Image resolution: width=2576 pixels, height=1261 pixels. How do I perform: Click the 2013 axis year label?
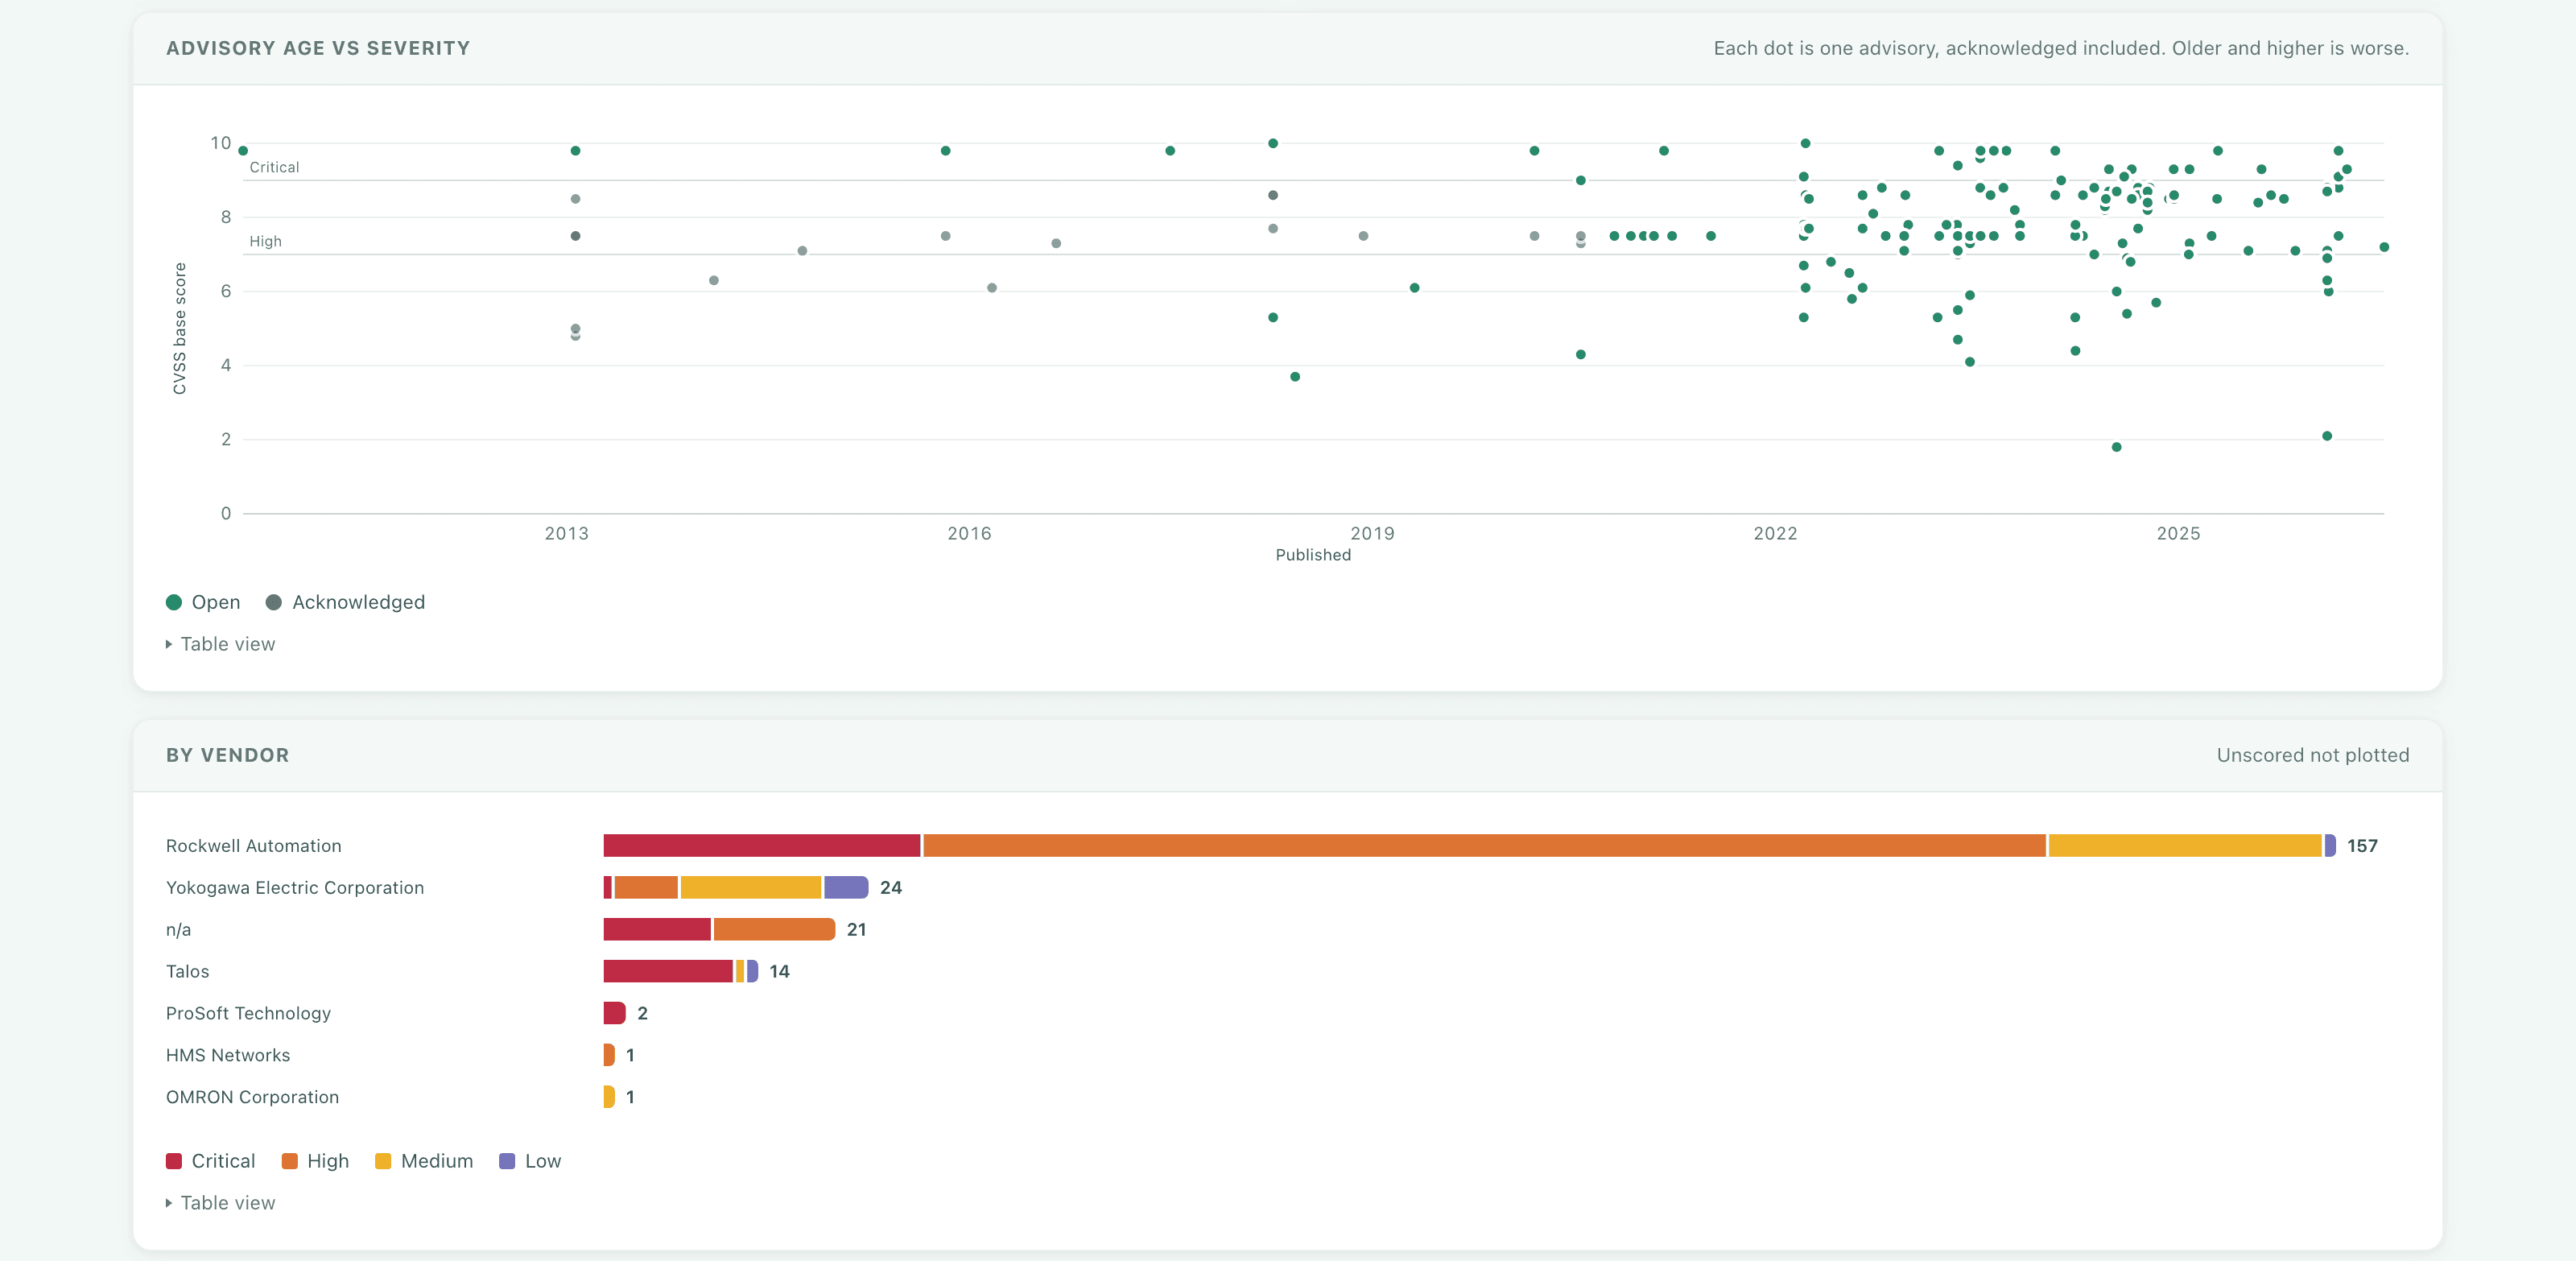tap(567, 534)
